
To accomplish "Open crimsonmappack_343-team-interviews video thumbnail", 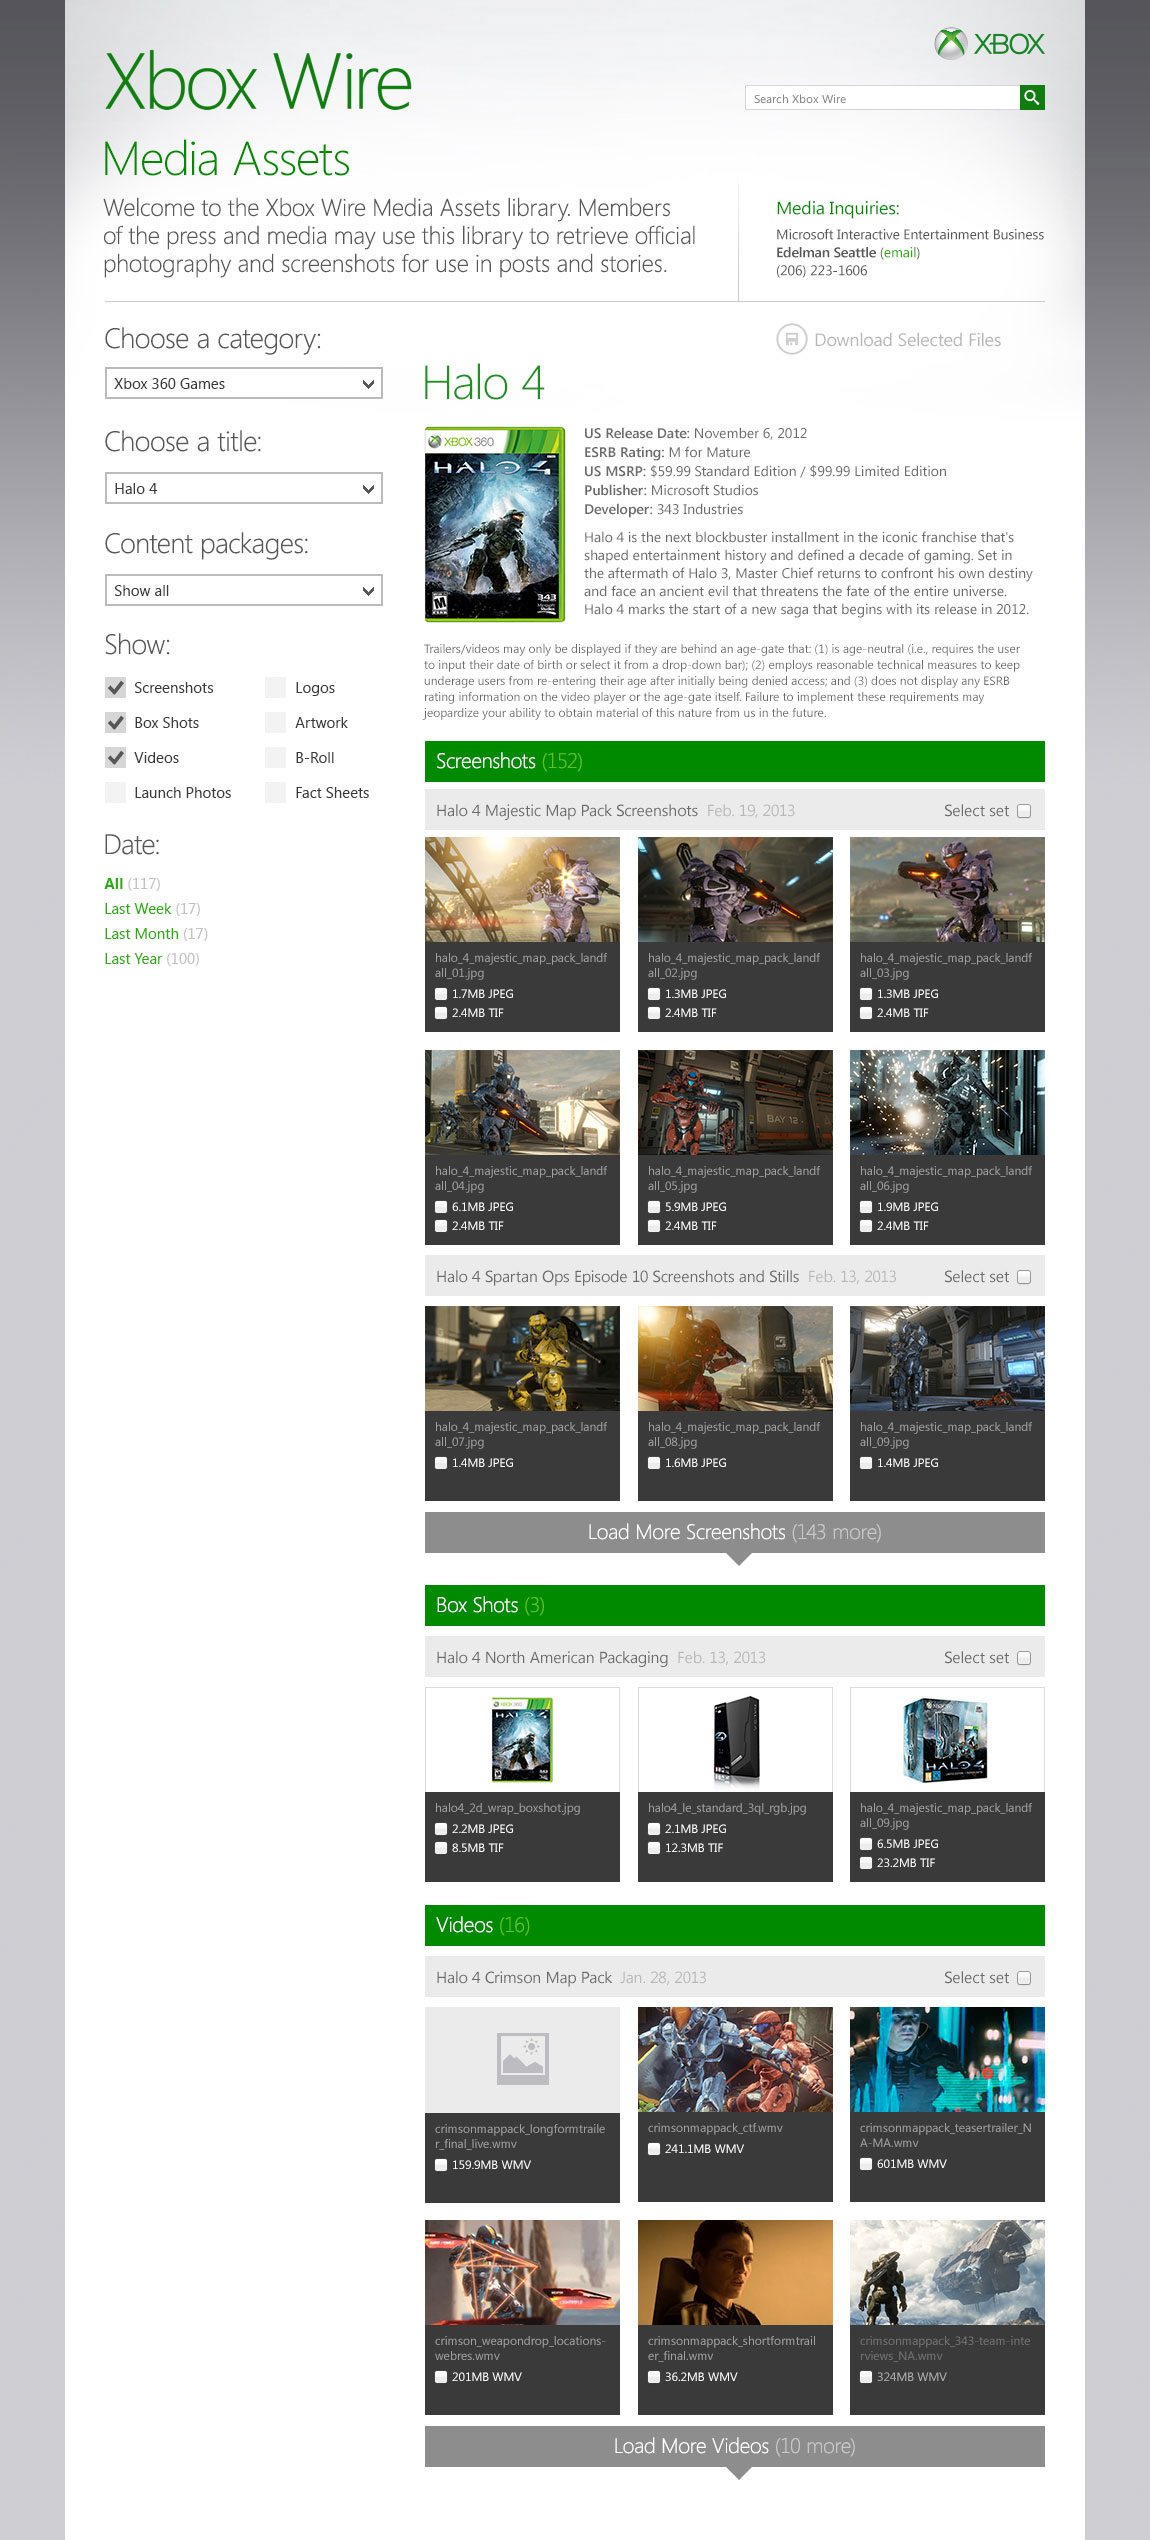I will (947, 2272).
